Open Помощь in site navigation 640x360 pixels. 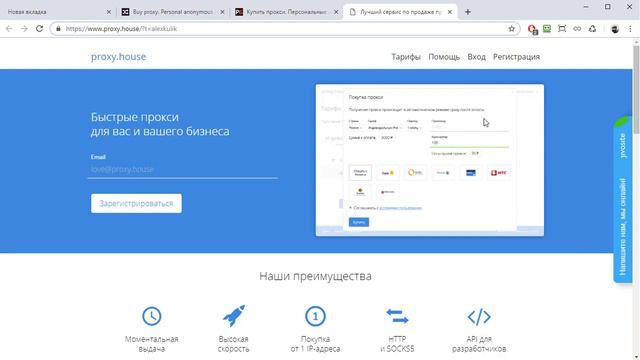pos(444,57)
